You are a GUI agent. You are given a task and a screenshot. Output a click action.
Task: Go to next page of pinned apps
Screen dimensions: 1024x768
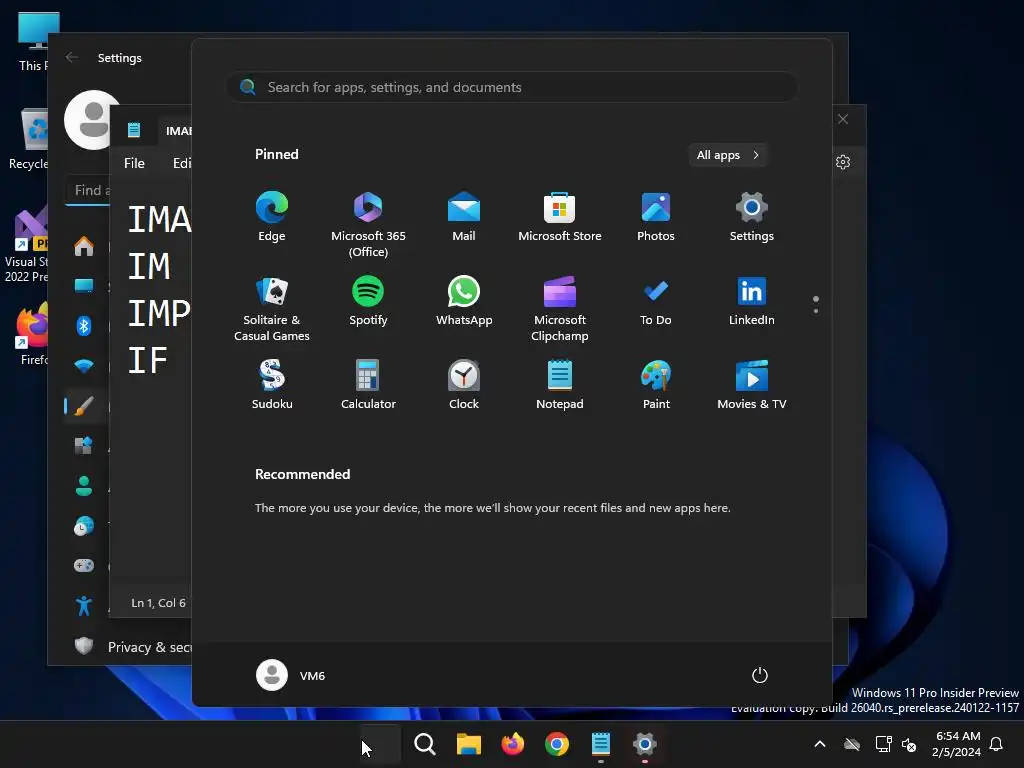tap(816, 310)
